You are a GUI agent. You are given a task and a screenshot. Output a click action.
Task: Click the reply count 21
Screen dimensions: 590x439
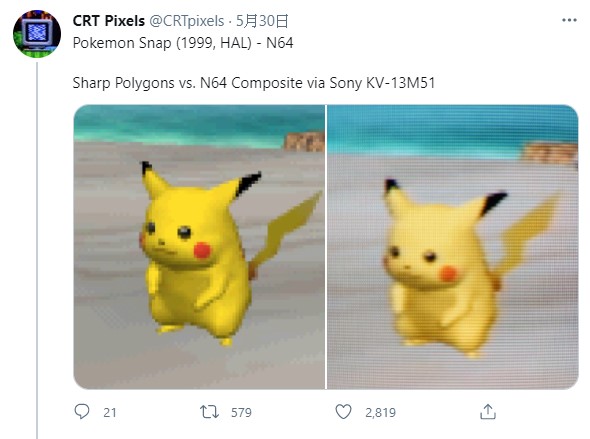click(109, 413)
